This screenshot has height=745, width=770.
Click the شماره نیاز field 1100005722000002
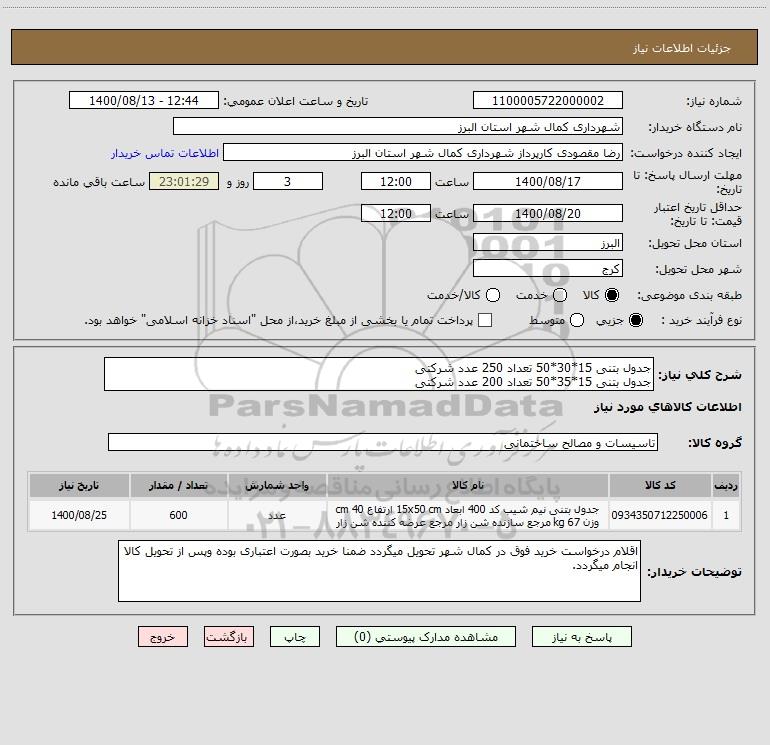click(x=548, y=100)
